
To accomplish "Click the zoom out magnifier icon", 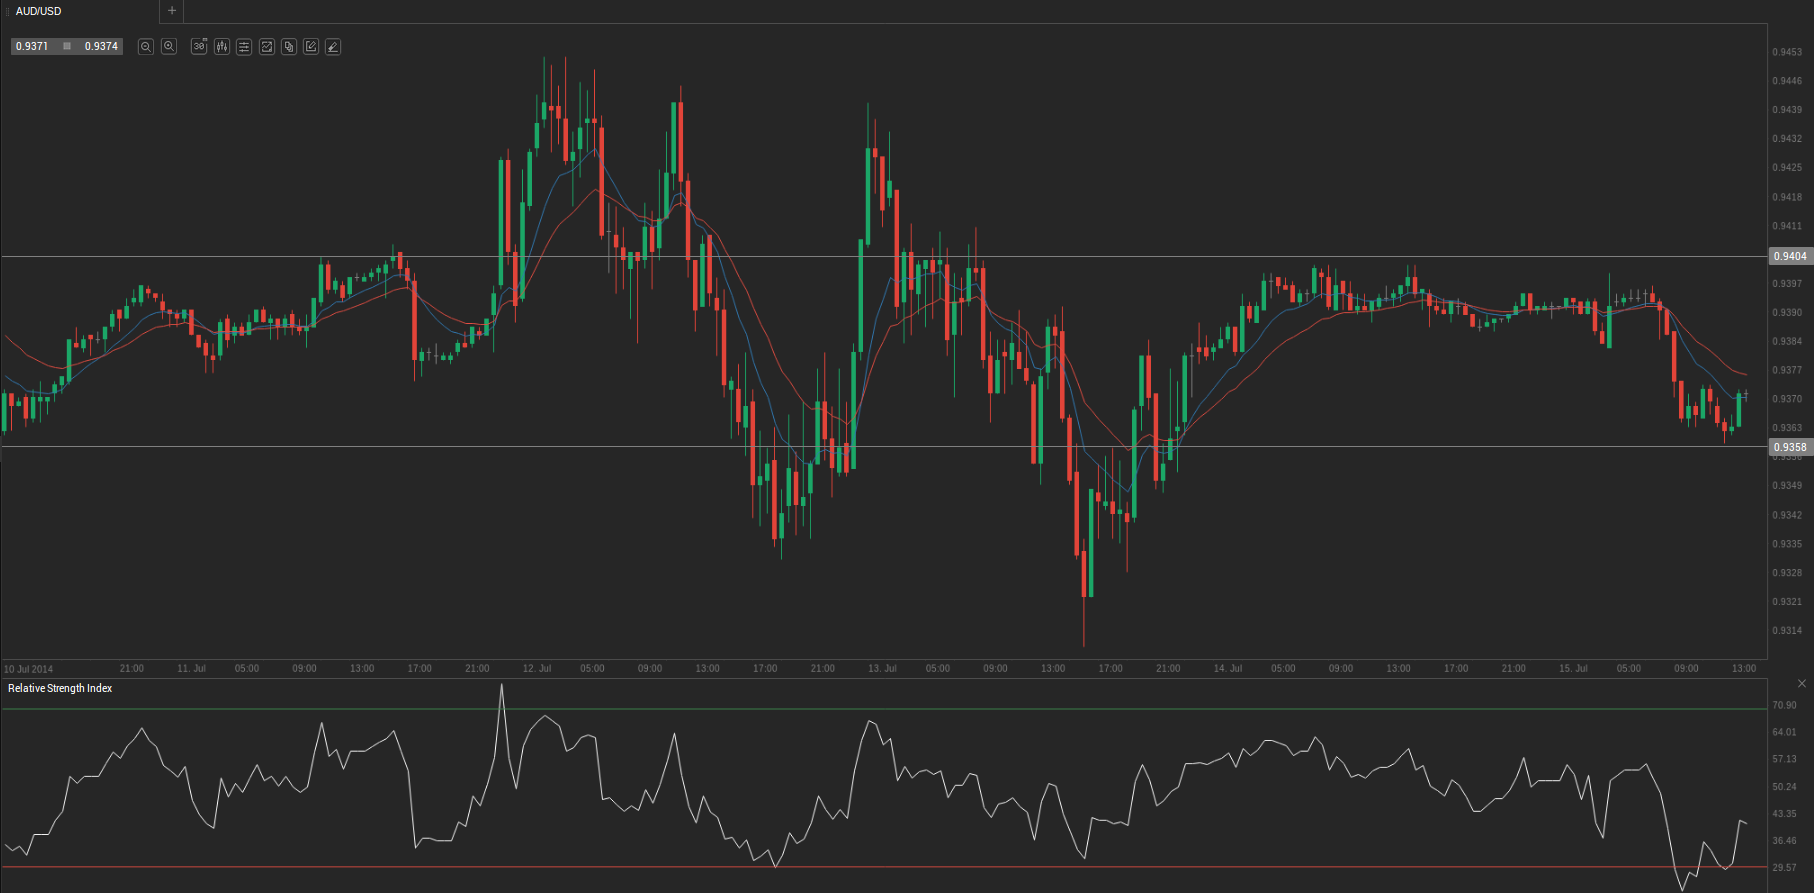I will coord(146,47).
